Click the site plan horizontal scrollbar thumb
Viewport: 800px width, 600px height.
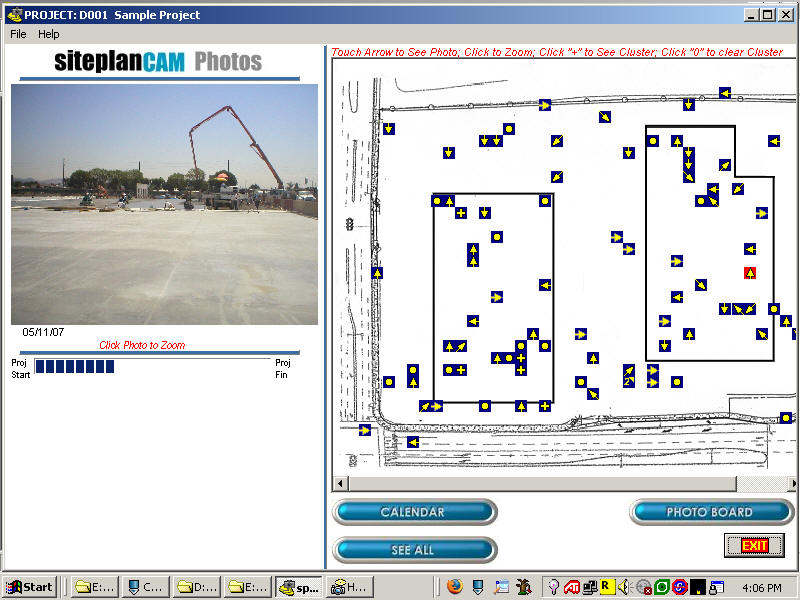(x=542, y=483)
